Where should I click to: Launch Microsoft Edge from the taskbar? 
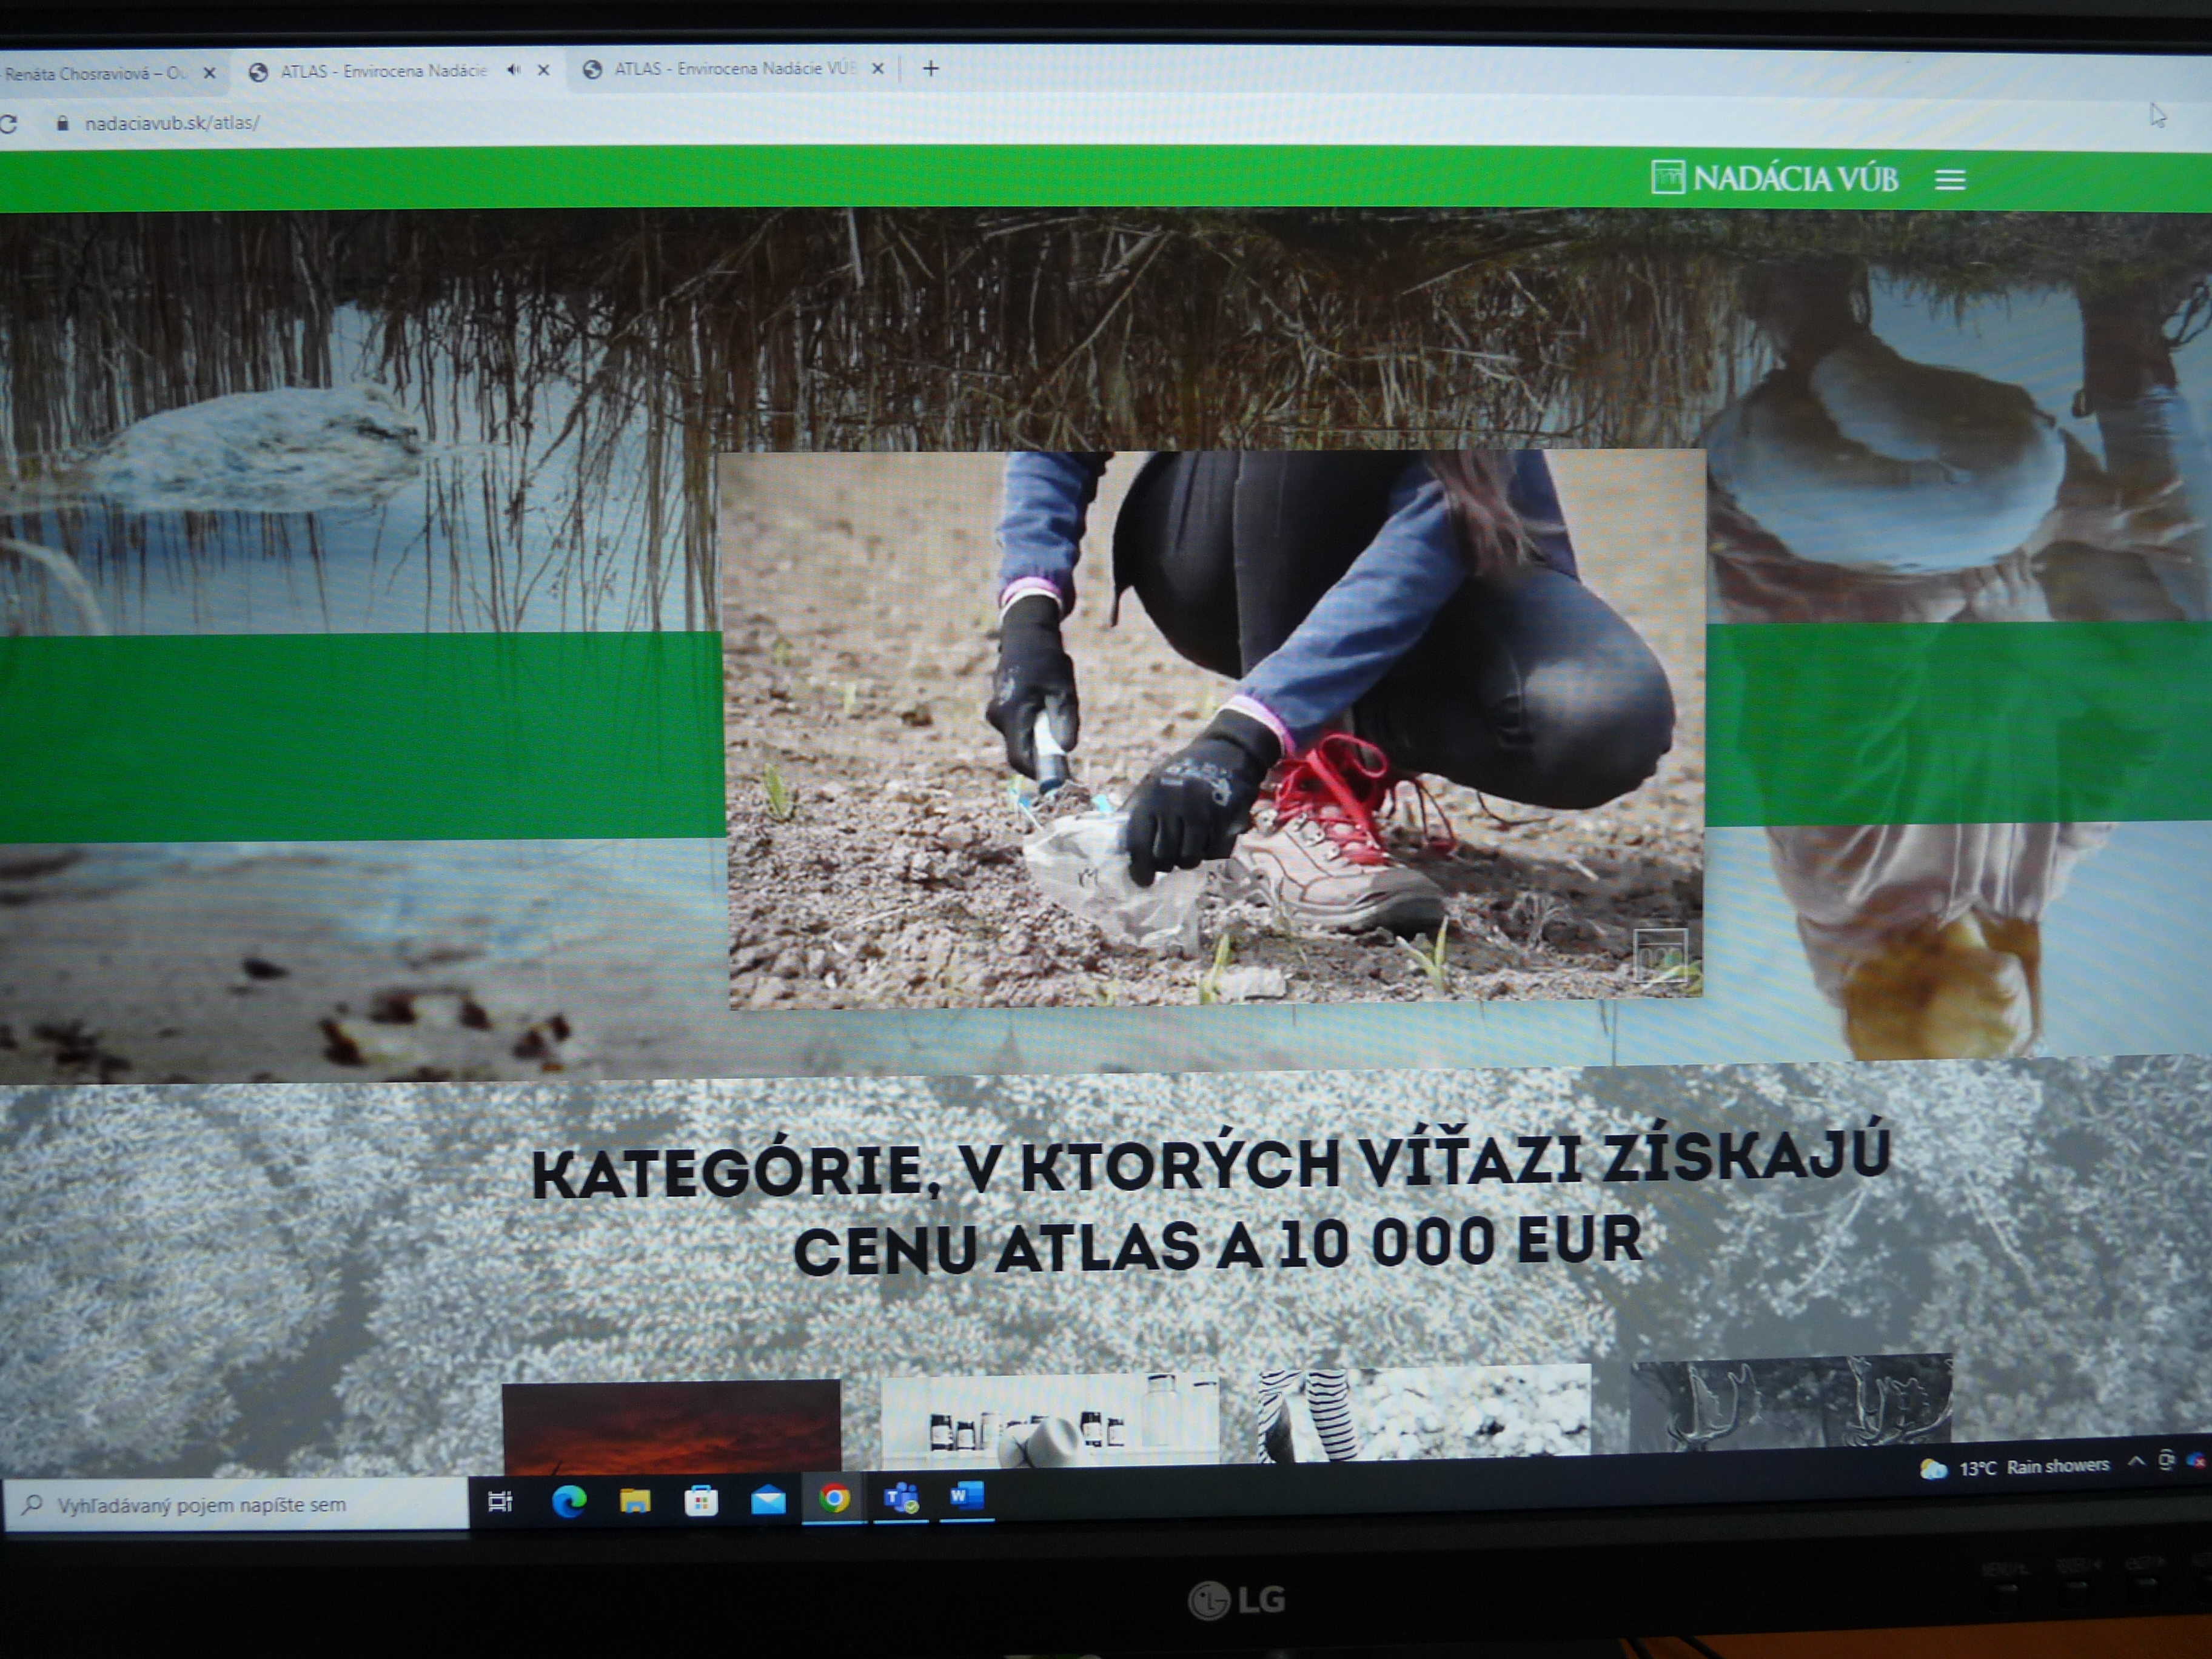pos(569,1501)
